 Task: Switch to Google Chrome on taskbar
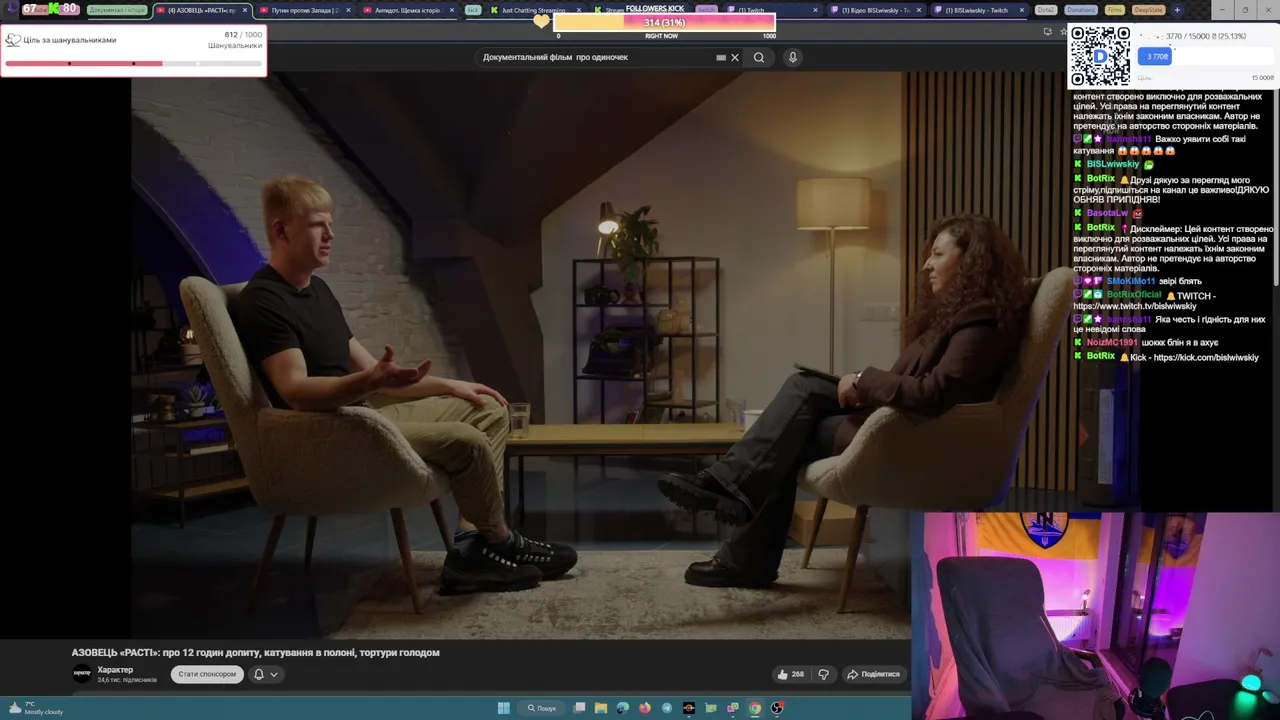click(x=755, y=708)
